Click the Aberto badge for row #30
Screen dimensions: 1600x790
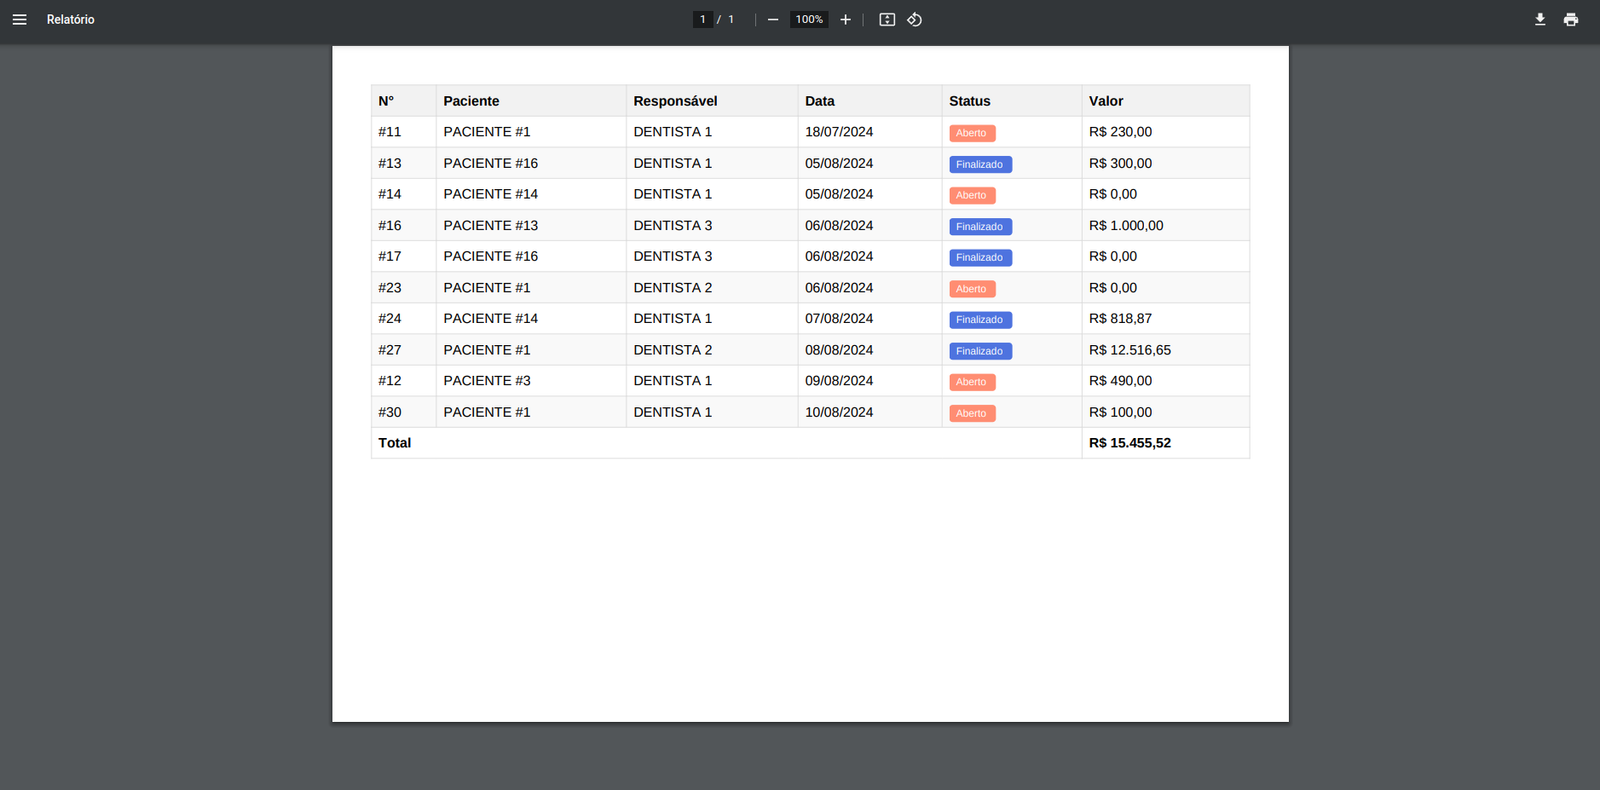(x=971, y=413)
